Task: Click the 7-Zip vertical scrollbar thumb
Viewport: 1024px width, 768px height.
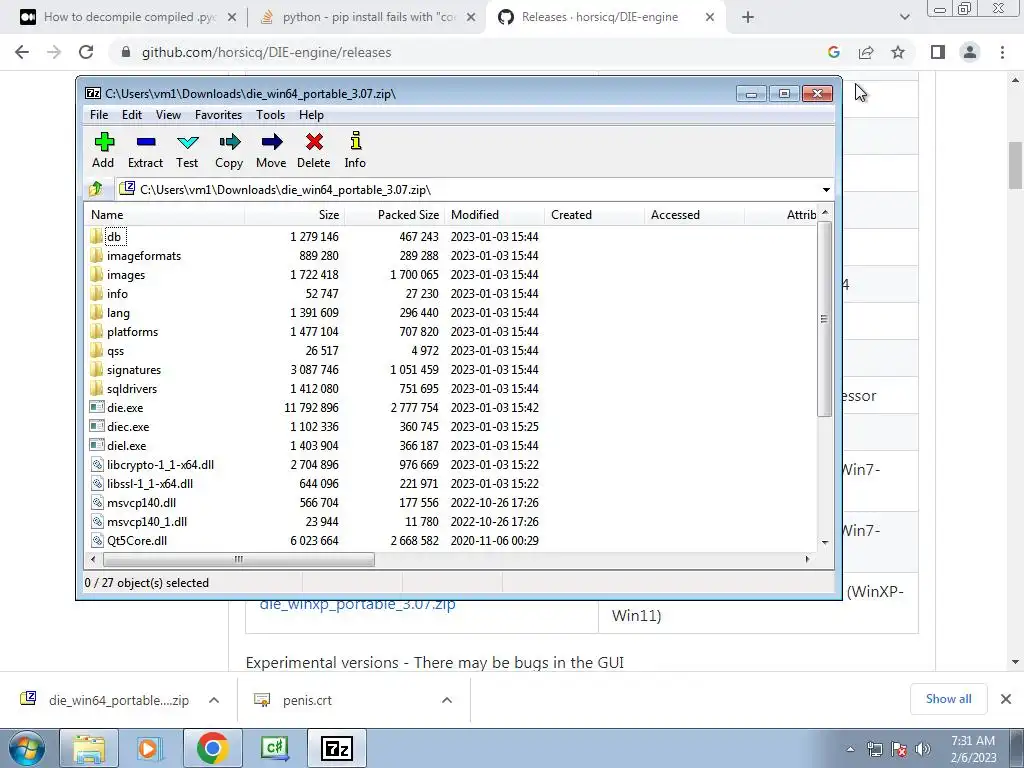Action: 824,319
